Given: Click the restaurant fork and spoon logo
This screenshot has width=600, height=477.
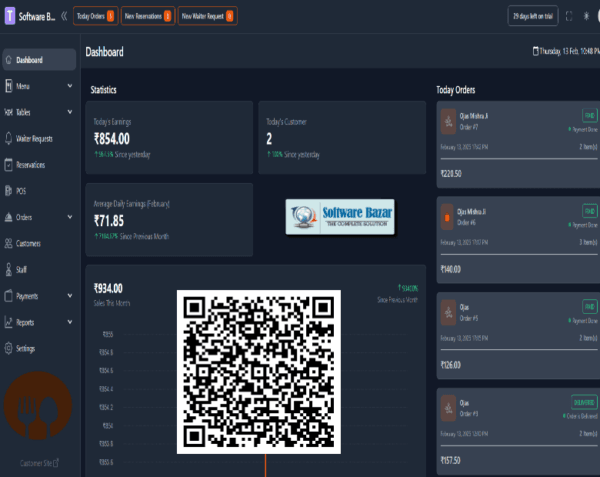Looking at the screenshot, I should [x=38, y=405].
